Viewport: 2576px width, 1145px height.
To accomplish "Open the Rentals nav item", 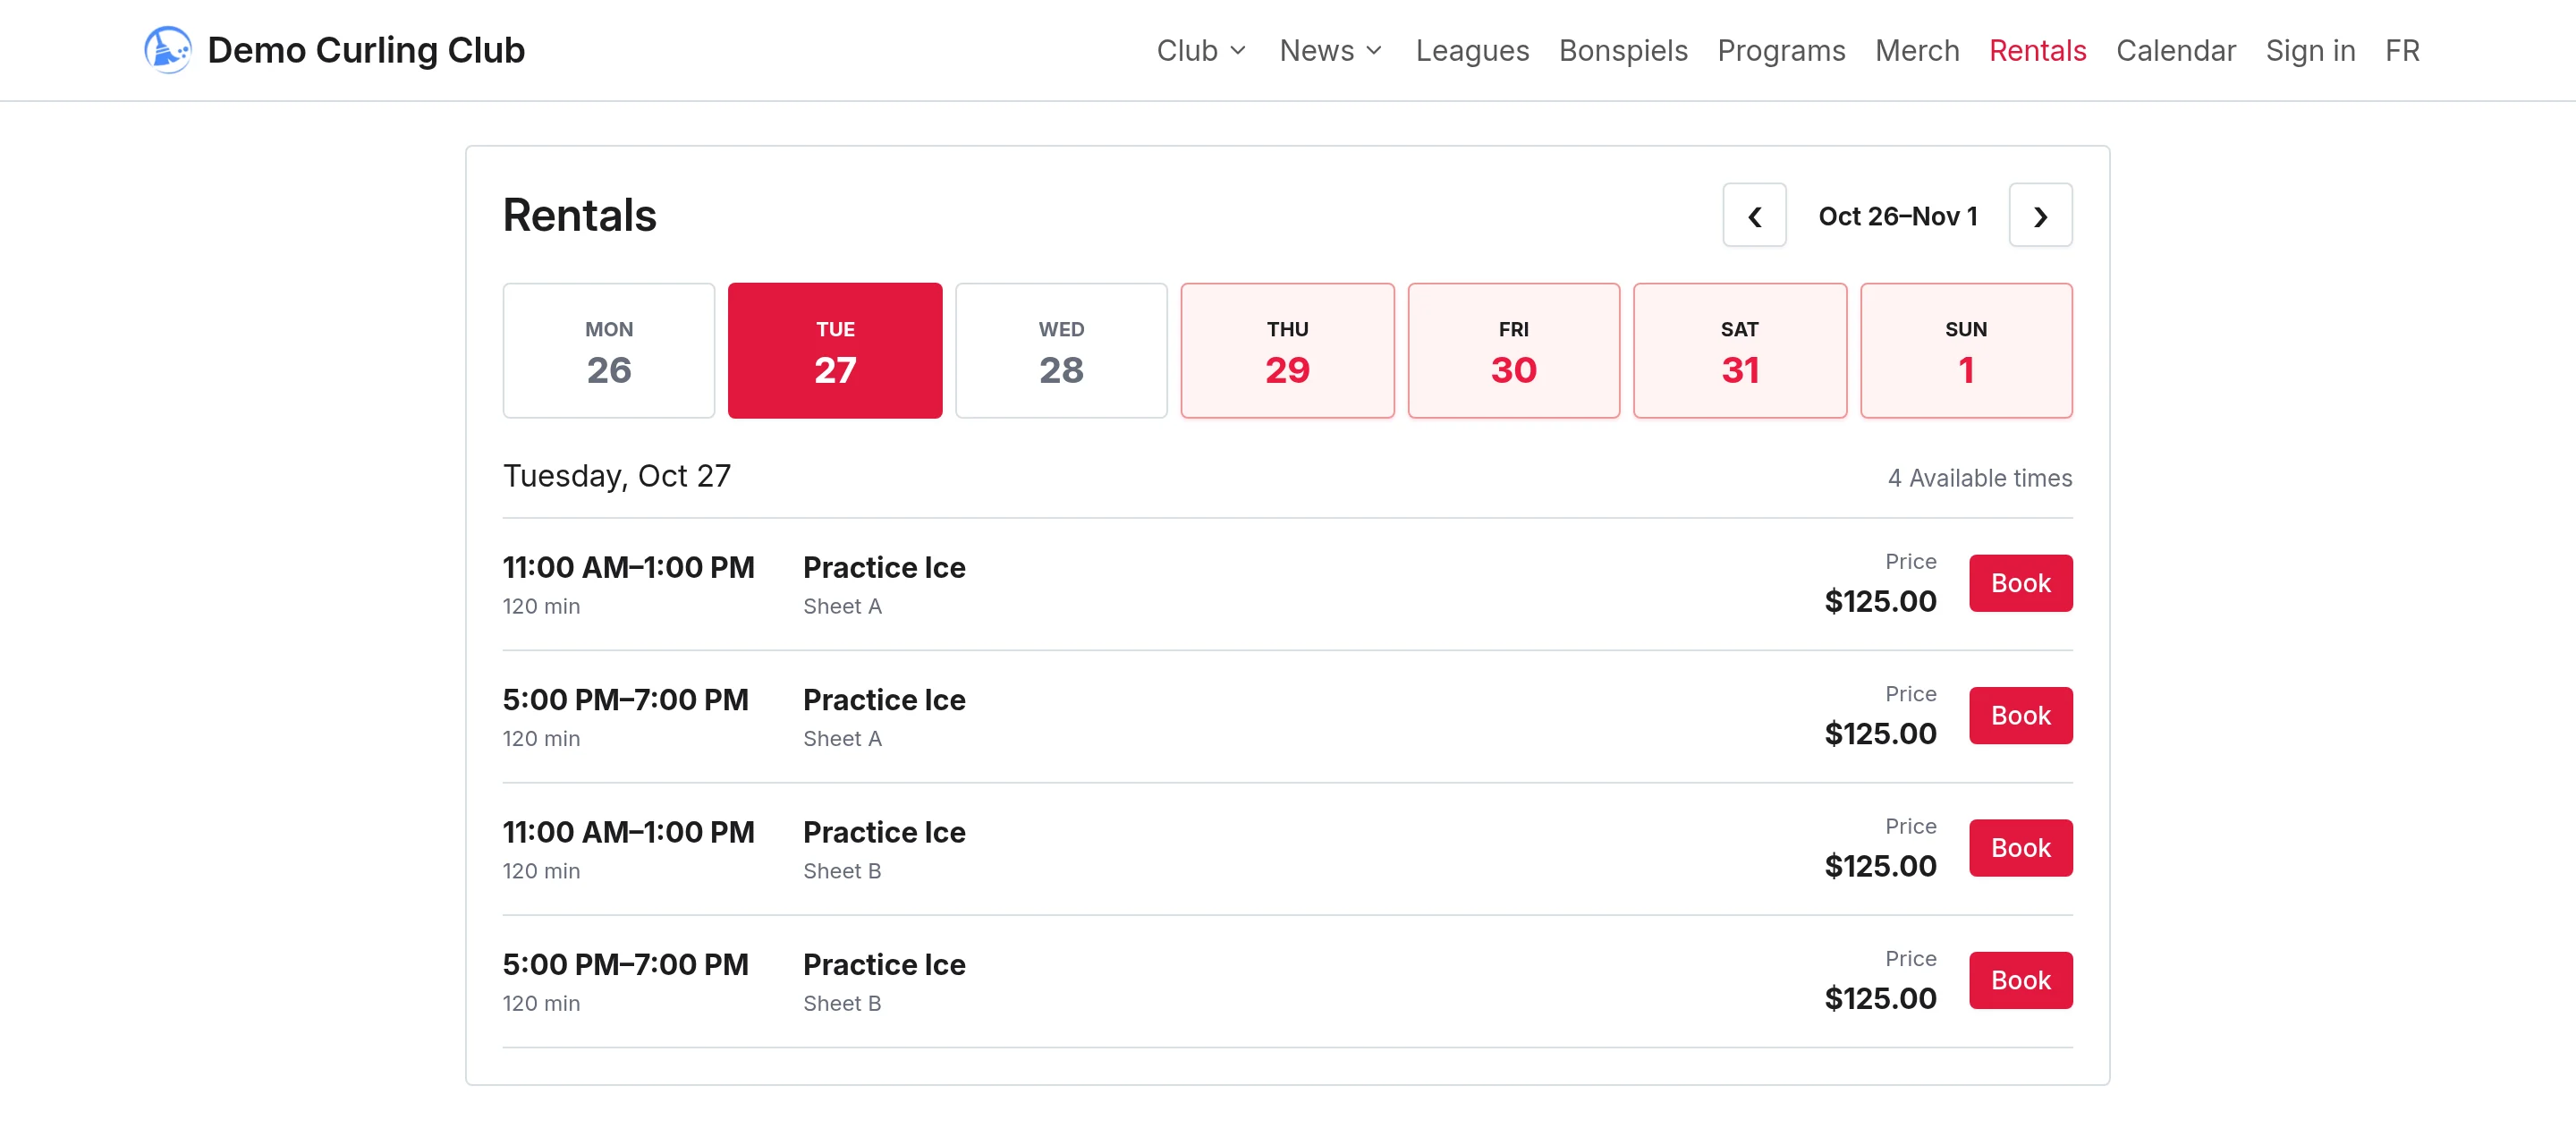I will [x=2037, y=50].
